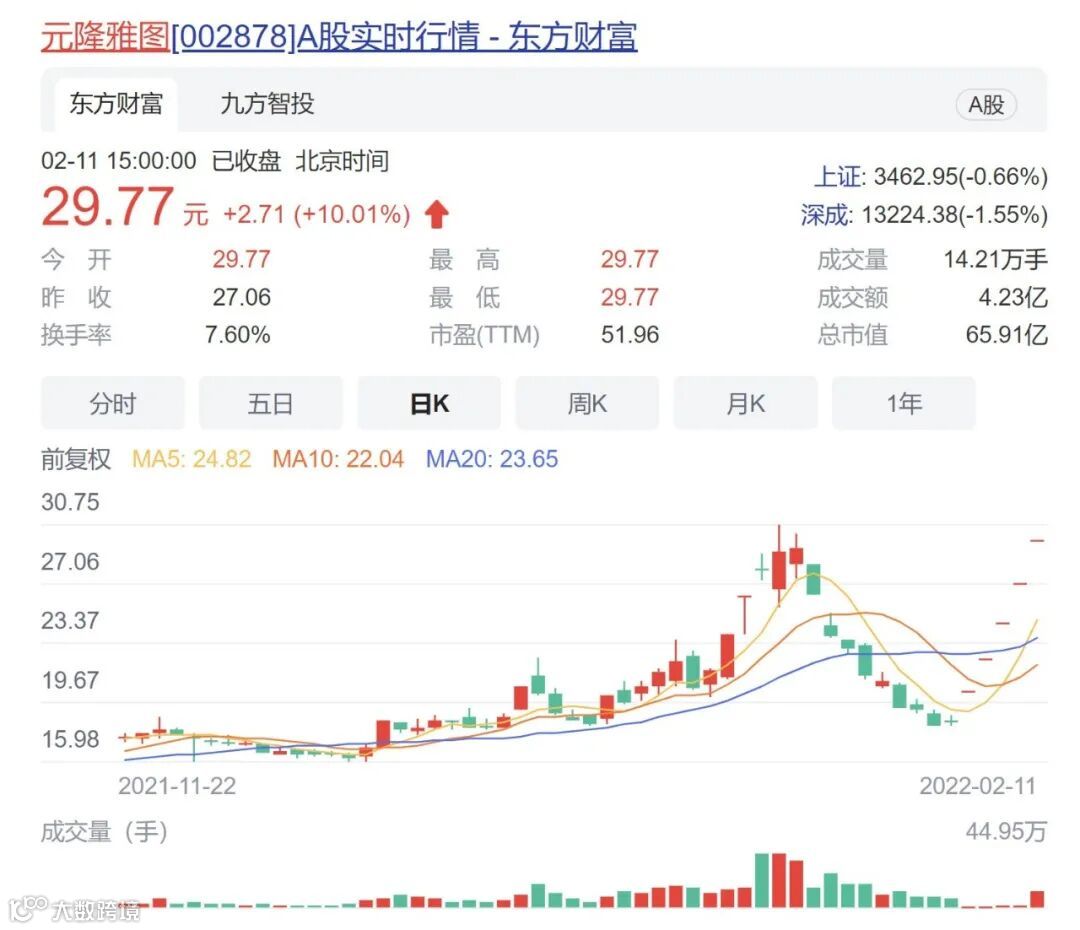Click the 44.95万 volume scale label
The width and height of the screenshot is (1080, 930).
click(1006, 831)
